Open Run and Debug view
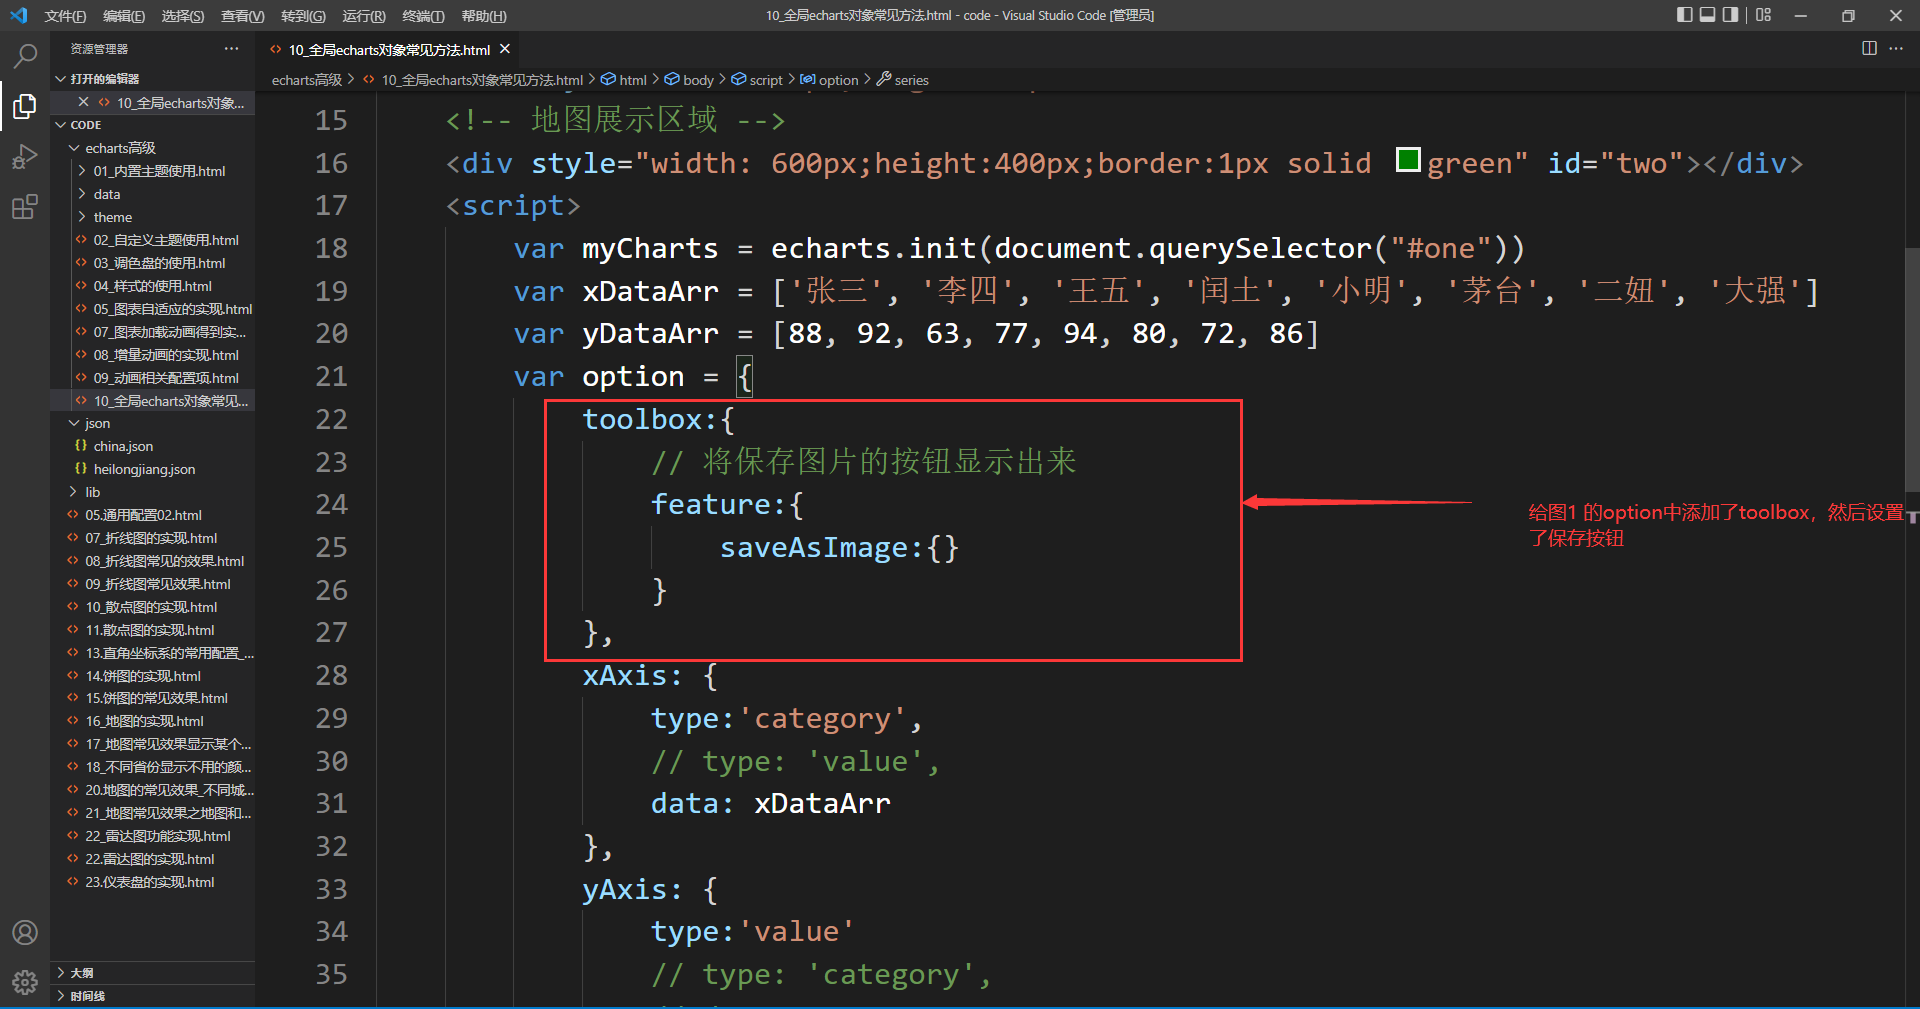The width and height of the screenshot is (1920, 1009). tap(25, 157)
